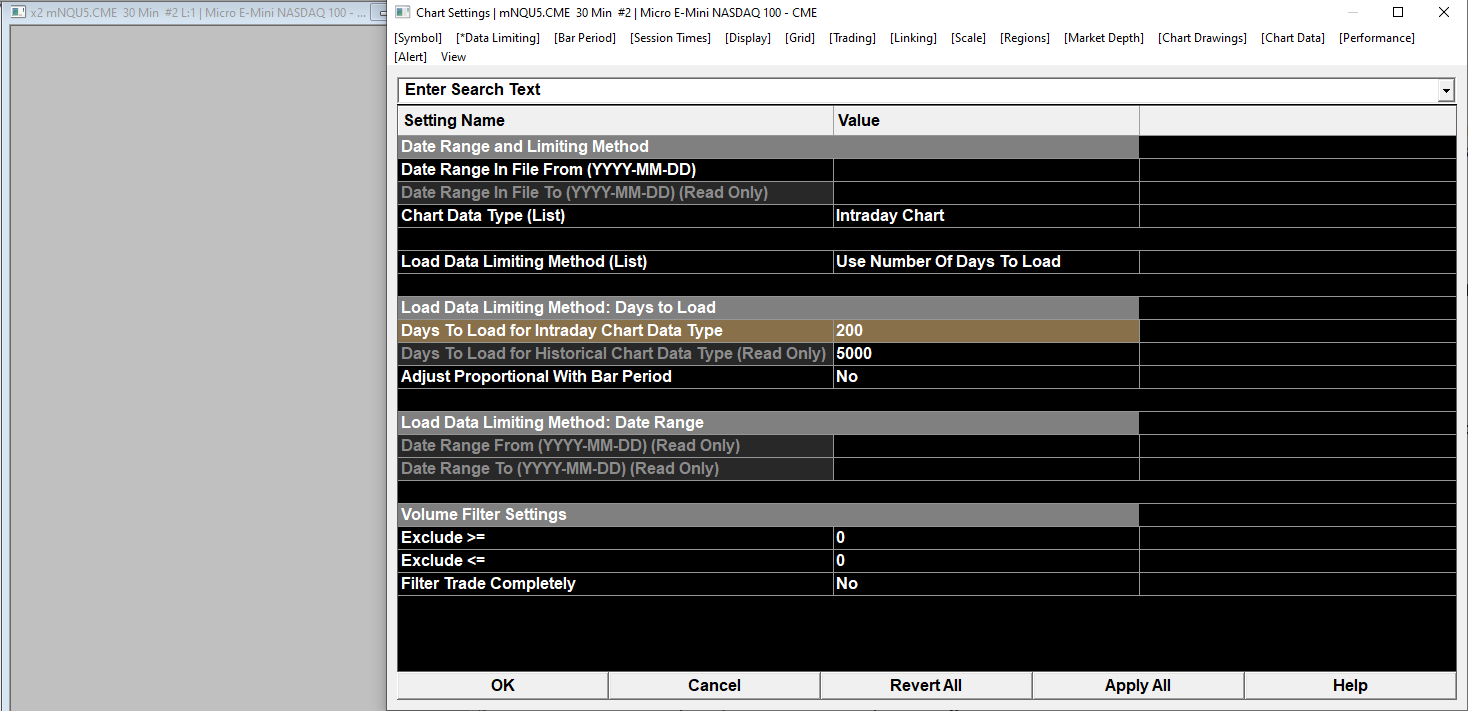This screenshot has width=1468, height=711.
Task: Click the Enter Search Text field
Action: tap(918, 90)
